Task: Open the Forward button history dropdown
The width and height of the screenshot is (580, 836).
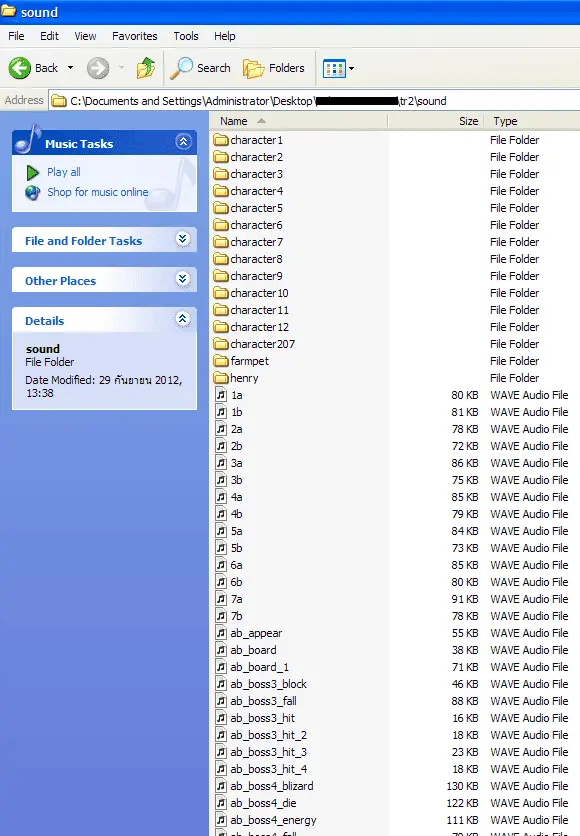Action: 122,68
